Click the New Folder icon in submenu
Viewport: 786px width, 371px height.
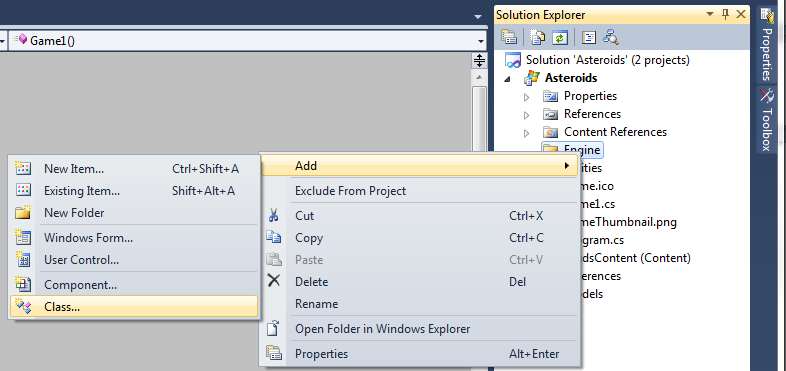pos(23,212)
